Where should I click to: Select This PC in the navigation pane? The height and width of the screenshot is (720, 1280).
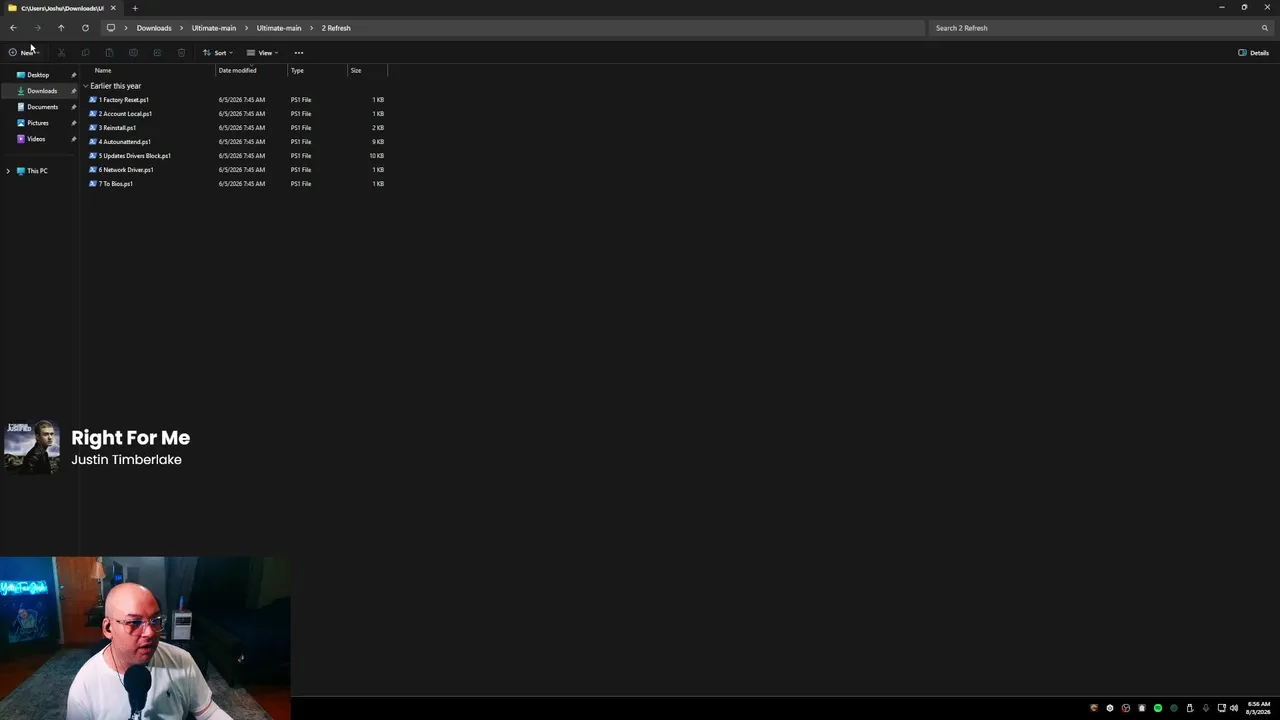point(37,171)
